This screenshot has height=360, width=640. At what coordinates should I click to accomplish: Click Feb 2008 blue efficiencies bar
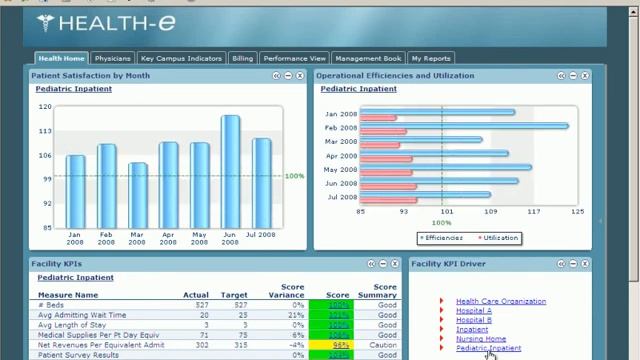[464, 126]
